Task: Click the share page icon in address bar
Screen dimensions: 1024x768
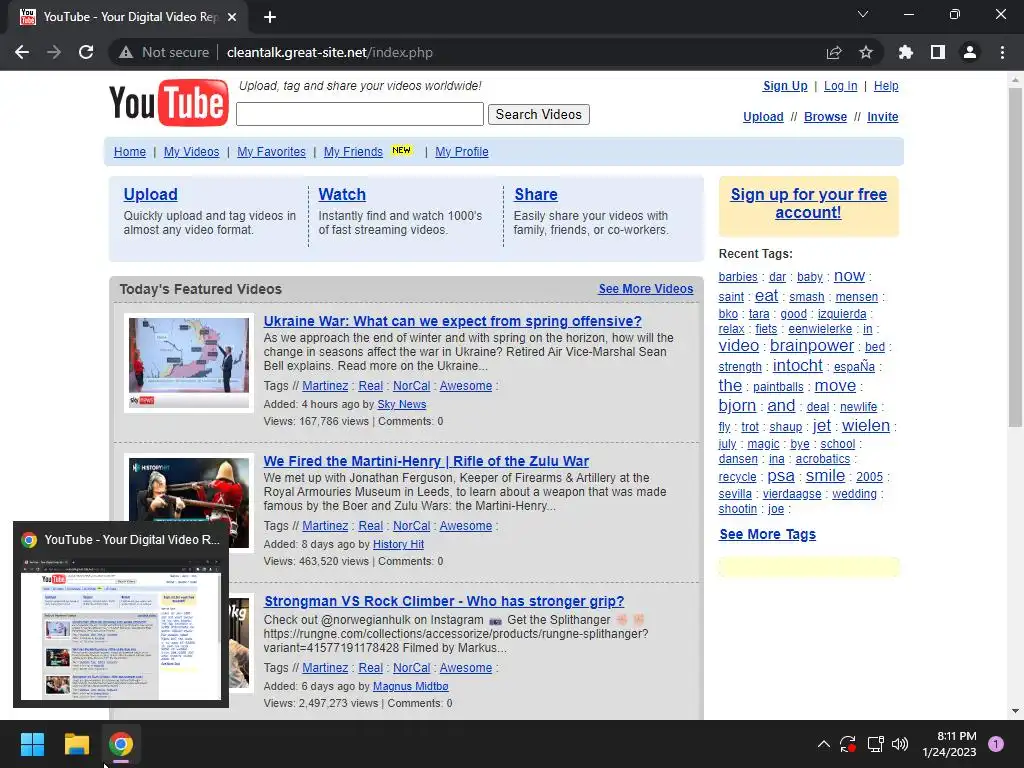Action: pyautogui.click(x=834, y=52)
